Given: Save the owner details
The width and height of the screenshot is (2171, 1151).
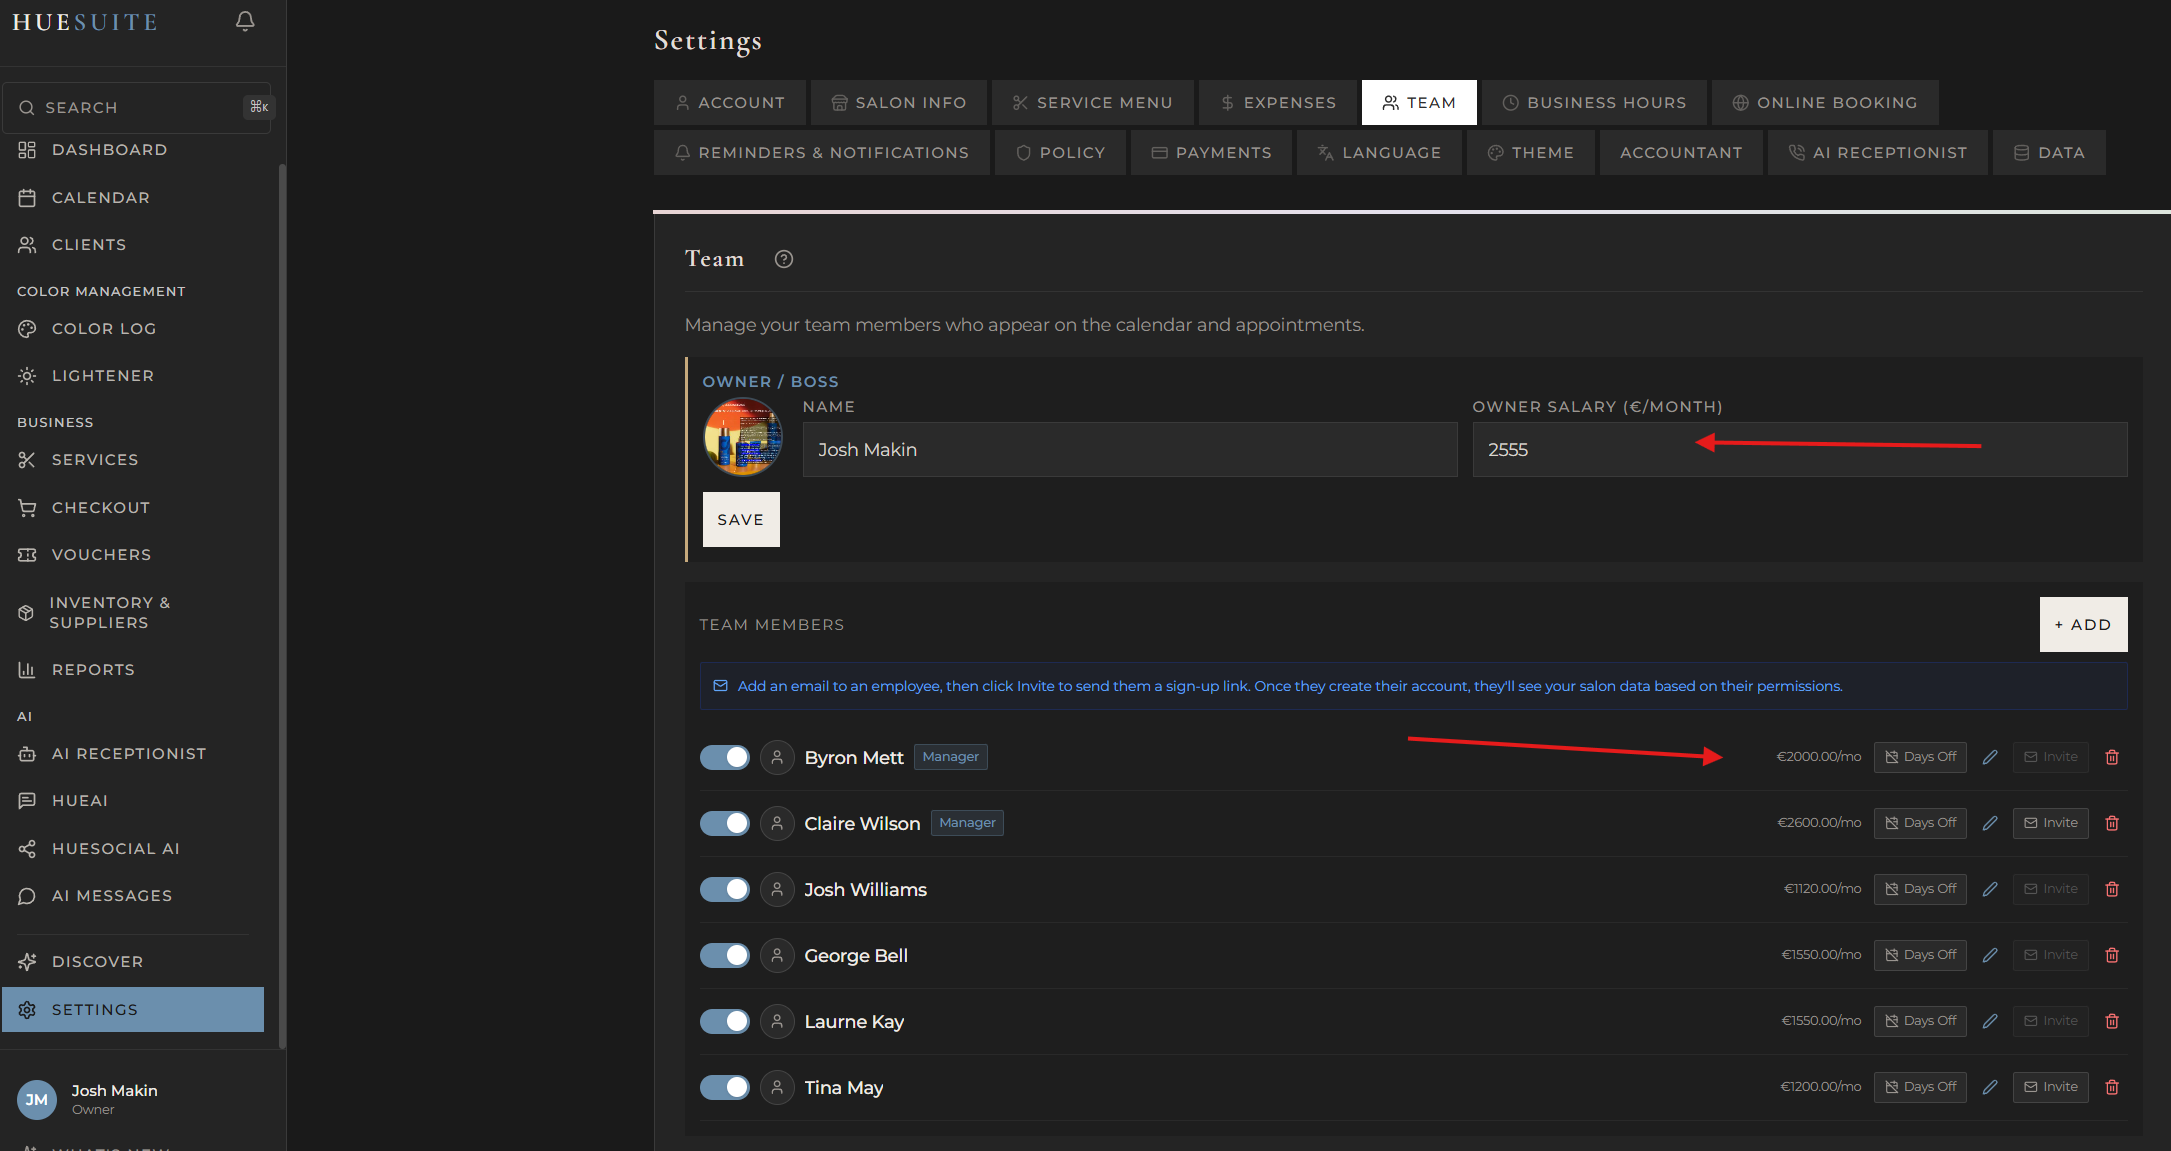Looking at the screenshot, I should pos(740,519).
